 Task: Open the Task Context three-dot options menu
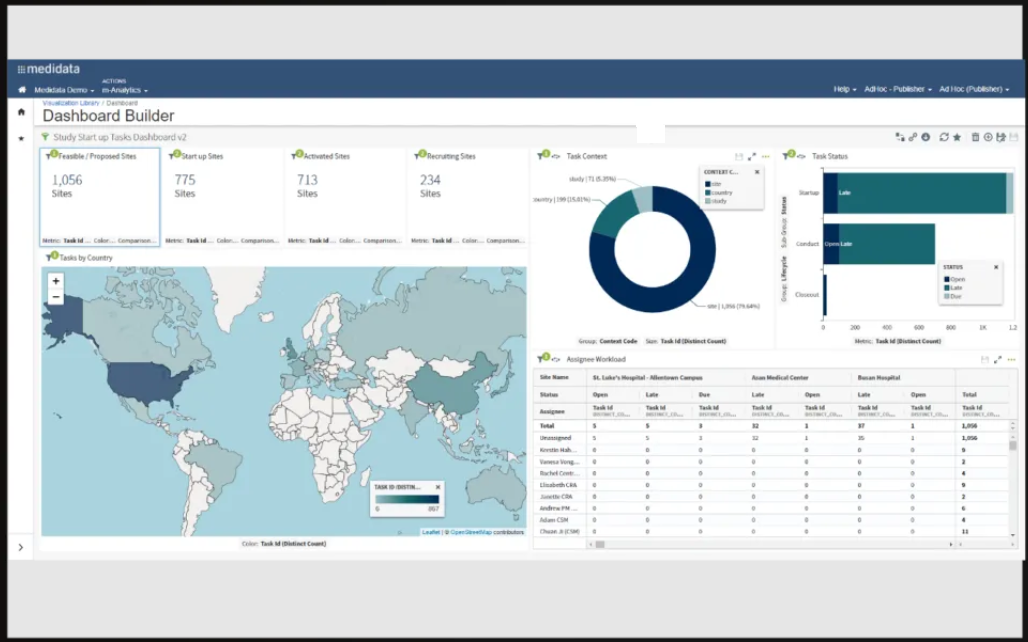tap(766, 156)
